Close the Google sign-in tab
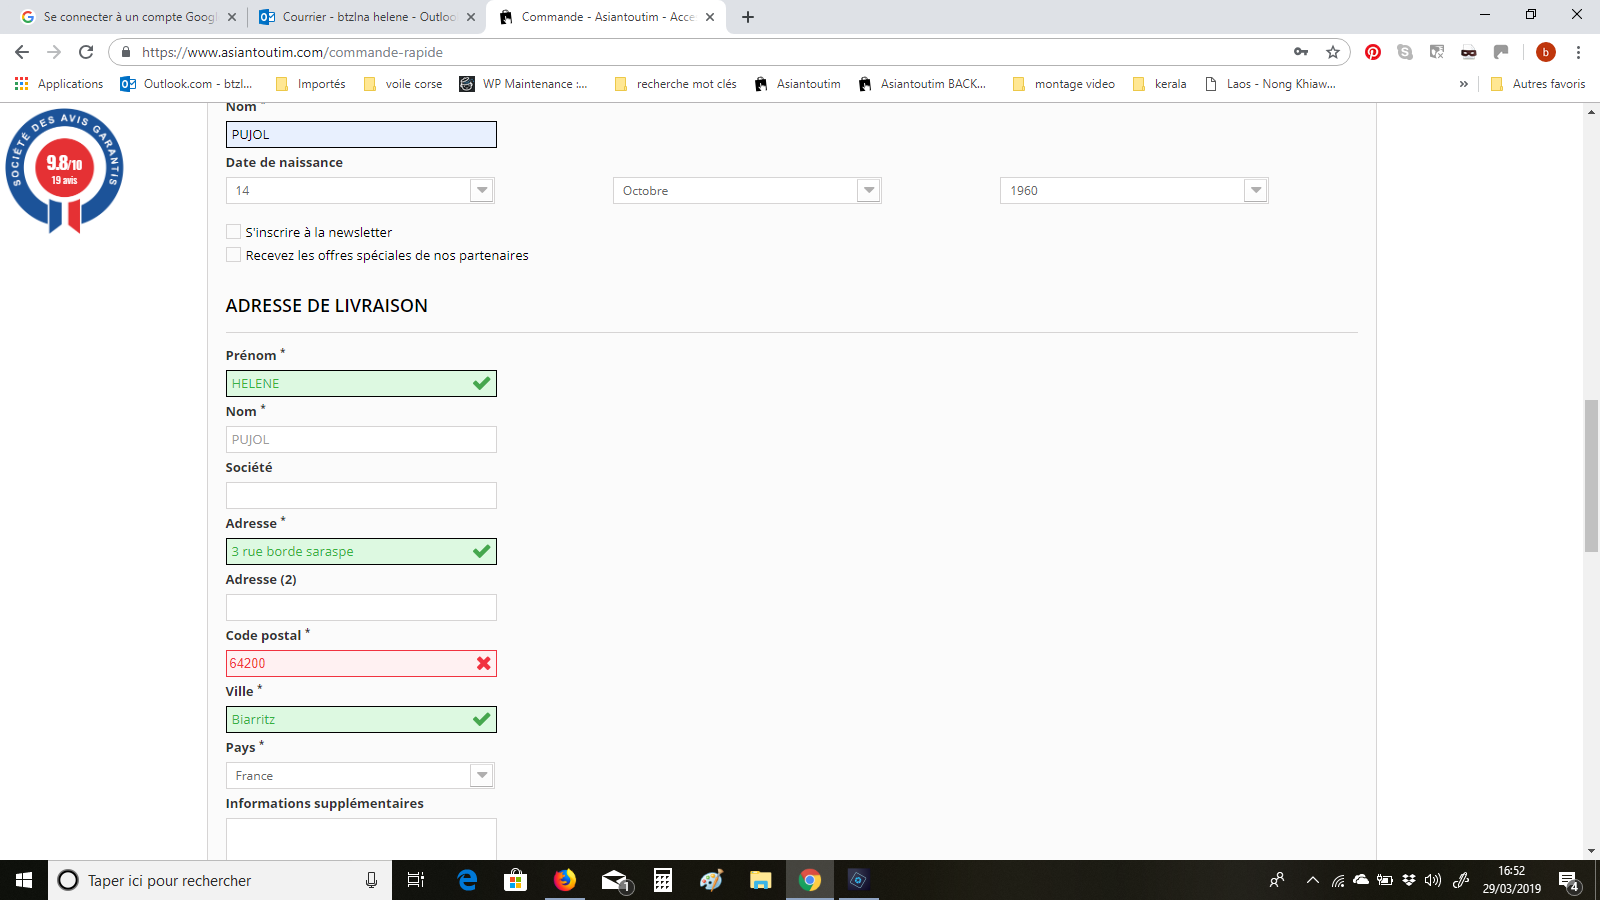Screen dimensions: 1600x900 click(x=232, y=17)
